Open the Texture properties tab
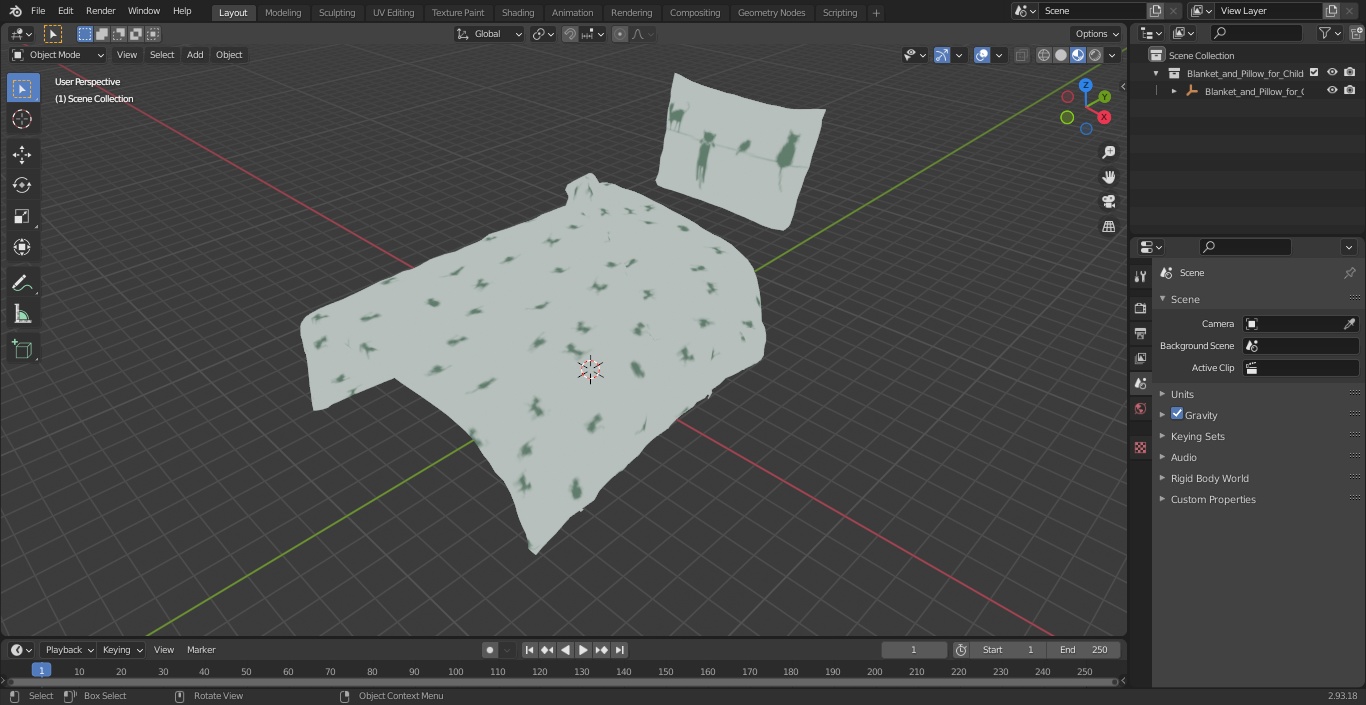 [1140, 447]
